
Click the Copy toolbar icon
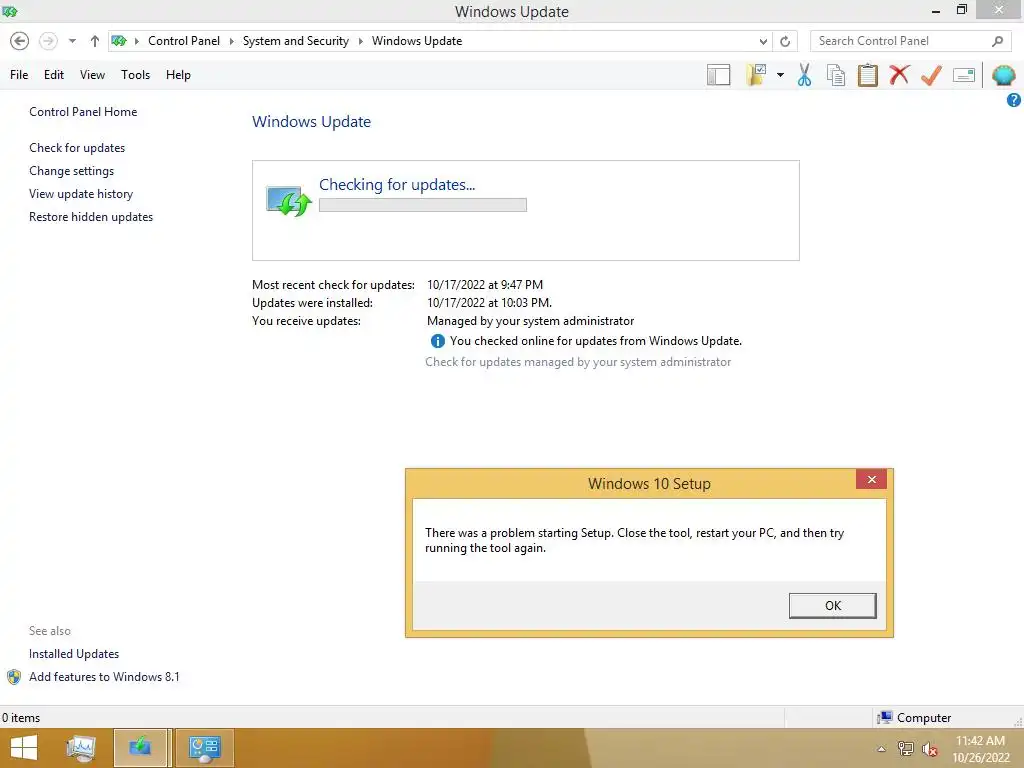coord(836,75)
